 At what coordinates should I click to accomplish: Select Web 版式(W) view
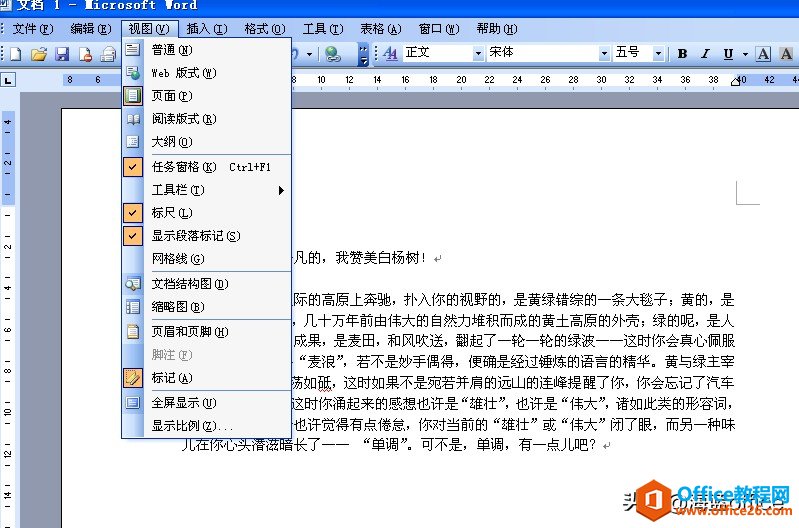(x=207, y=72)
